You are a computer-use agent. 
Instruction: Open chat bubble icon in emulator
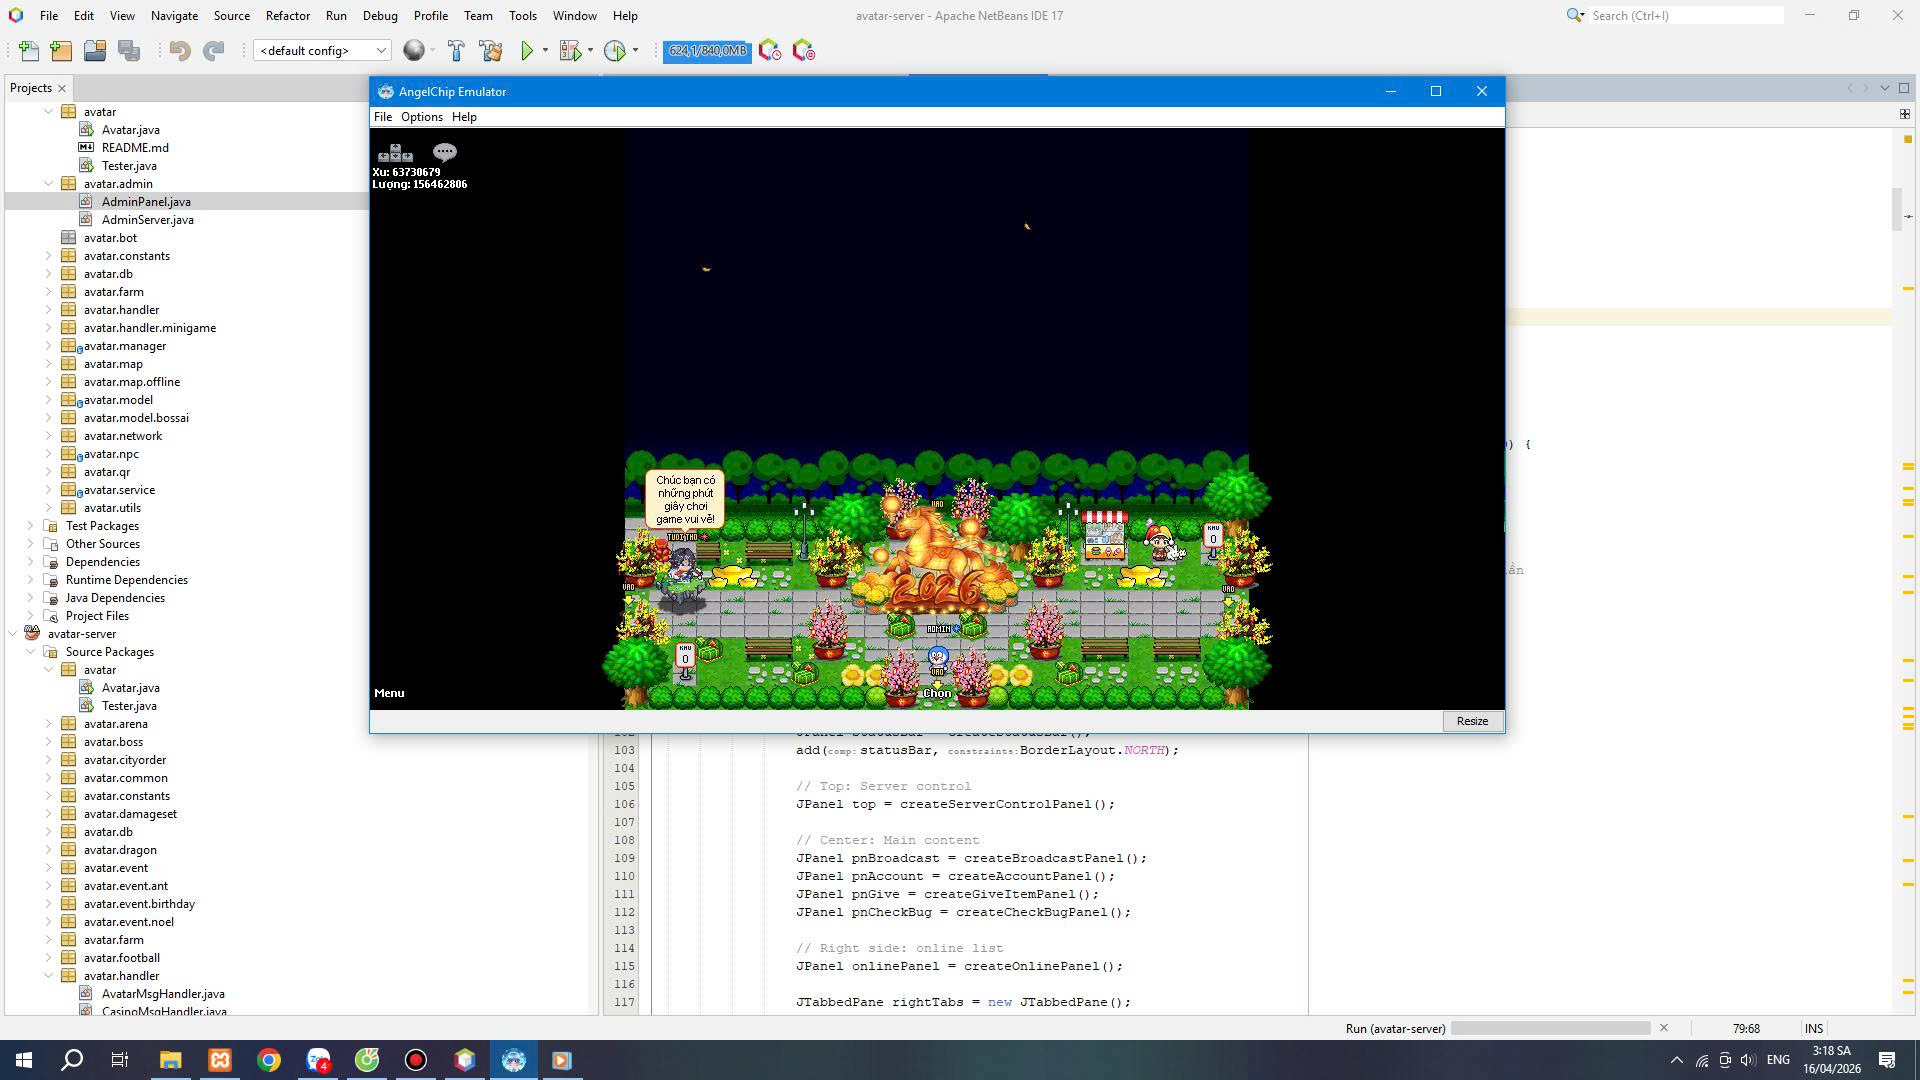click(x=445, y=152)
